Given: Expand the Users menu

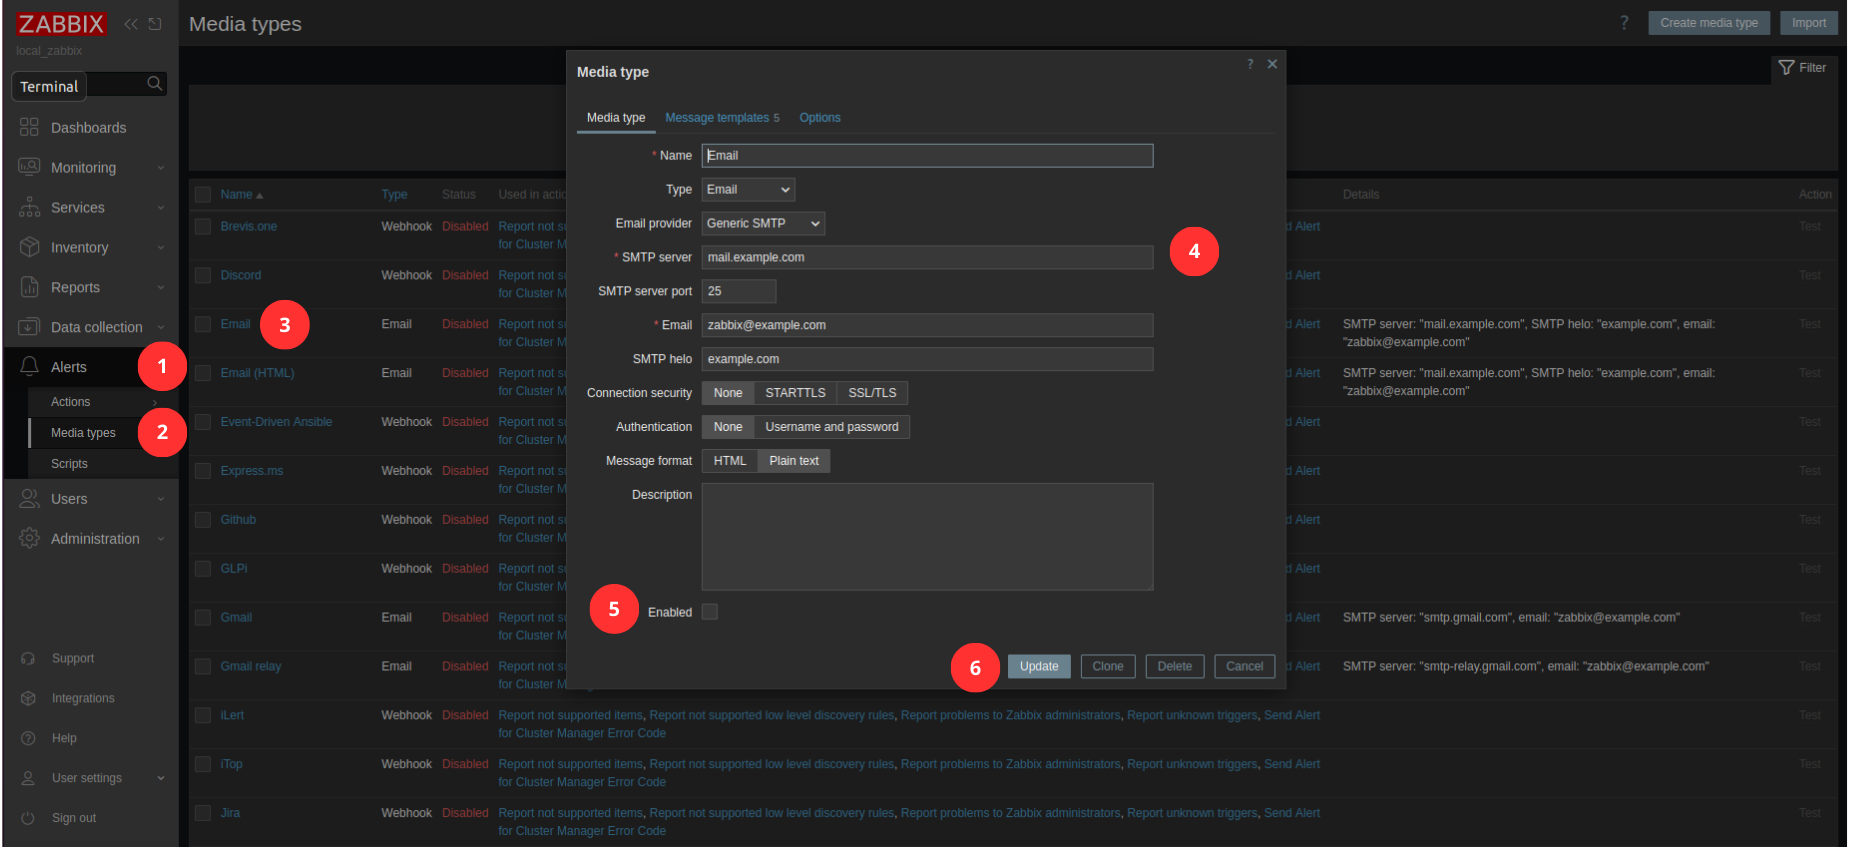Looking at the screenshot, I should coord(161,499).
